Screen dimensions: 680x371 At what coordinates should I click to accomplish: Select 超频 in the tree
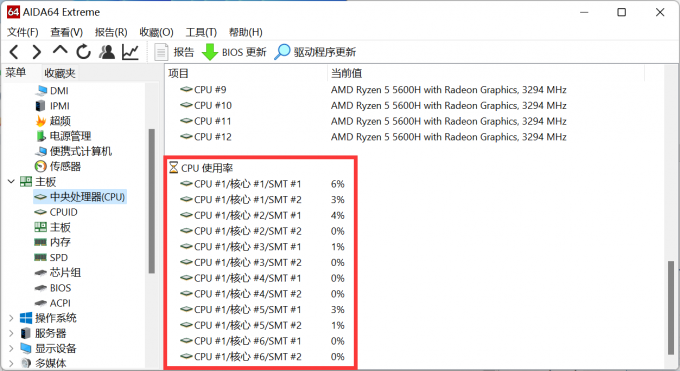tap(53, 121)
